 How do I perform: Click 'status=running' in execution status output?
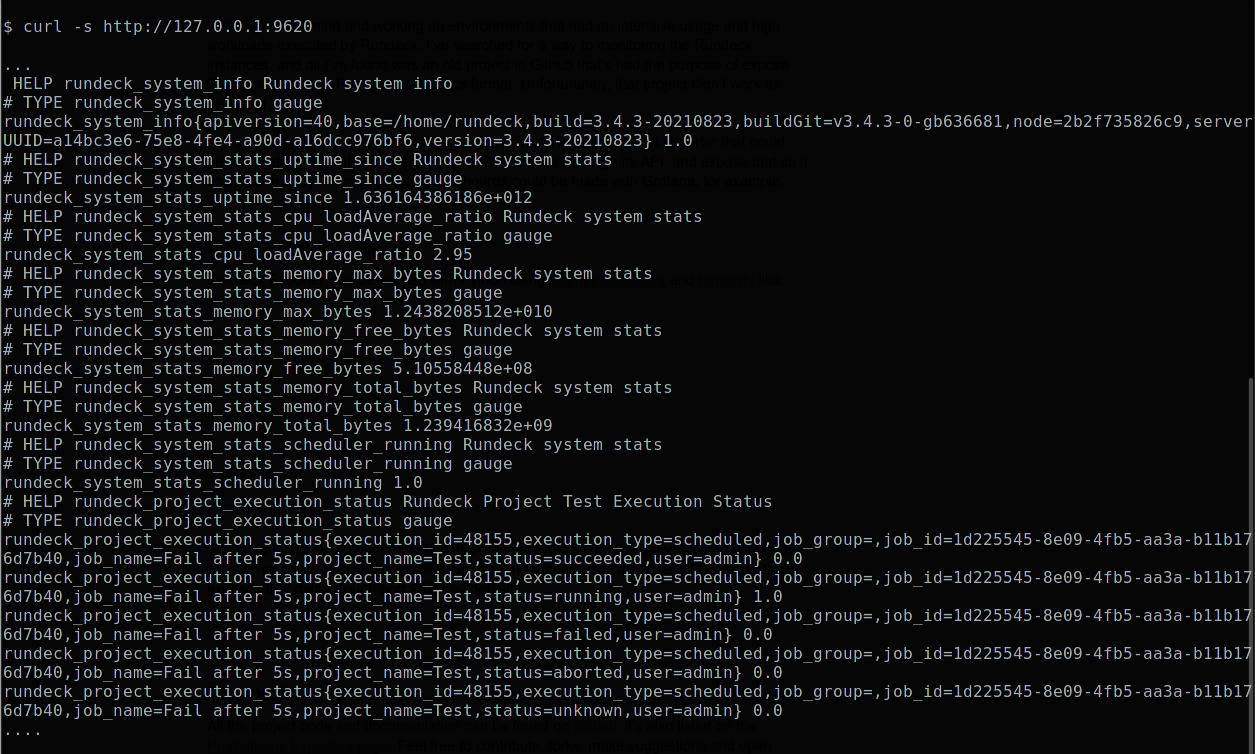tap(553, 597)
